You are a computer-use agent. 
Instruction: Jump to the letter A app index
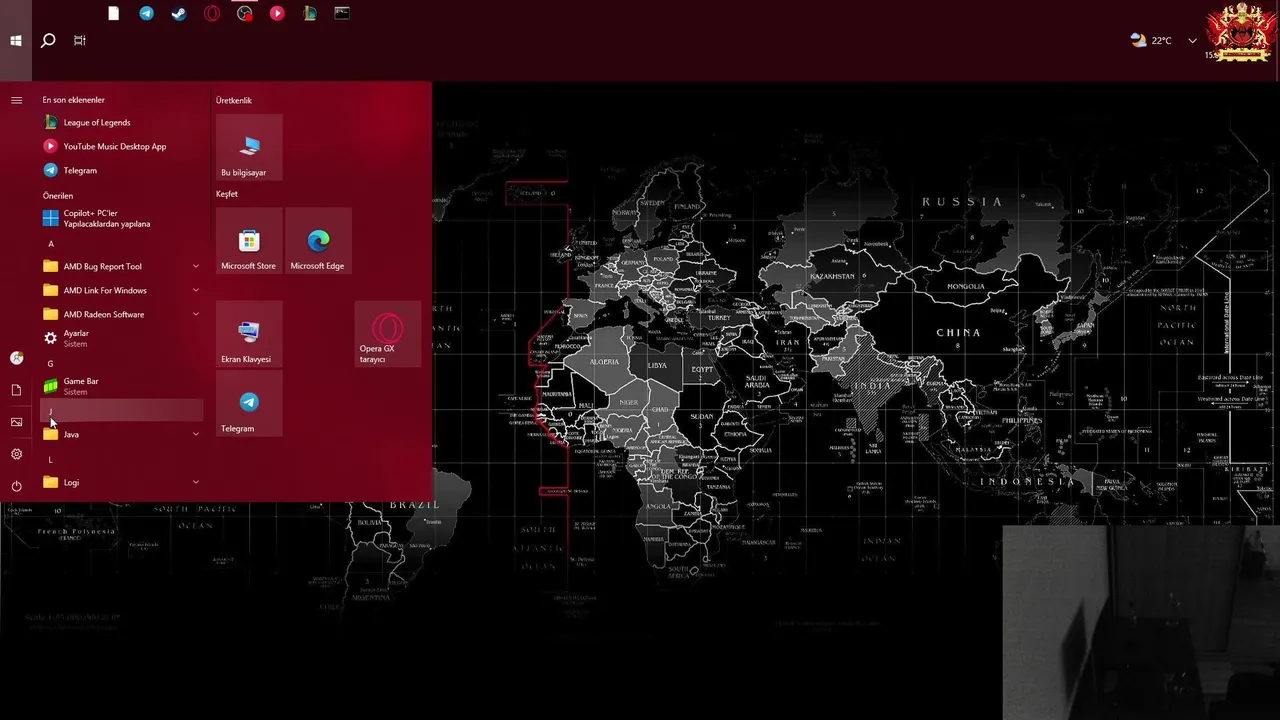click(x=122, y=243)
